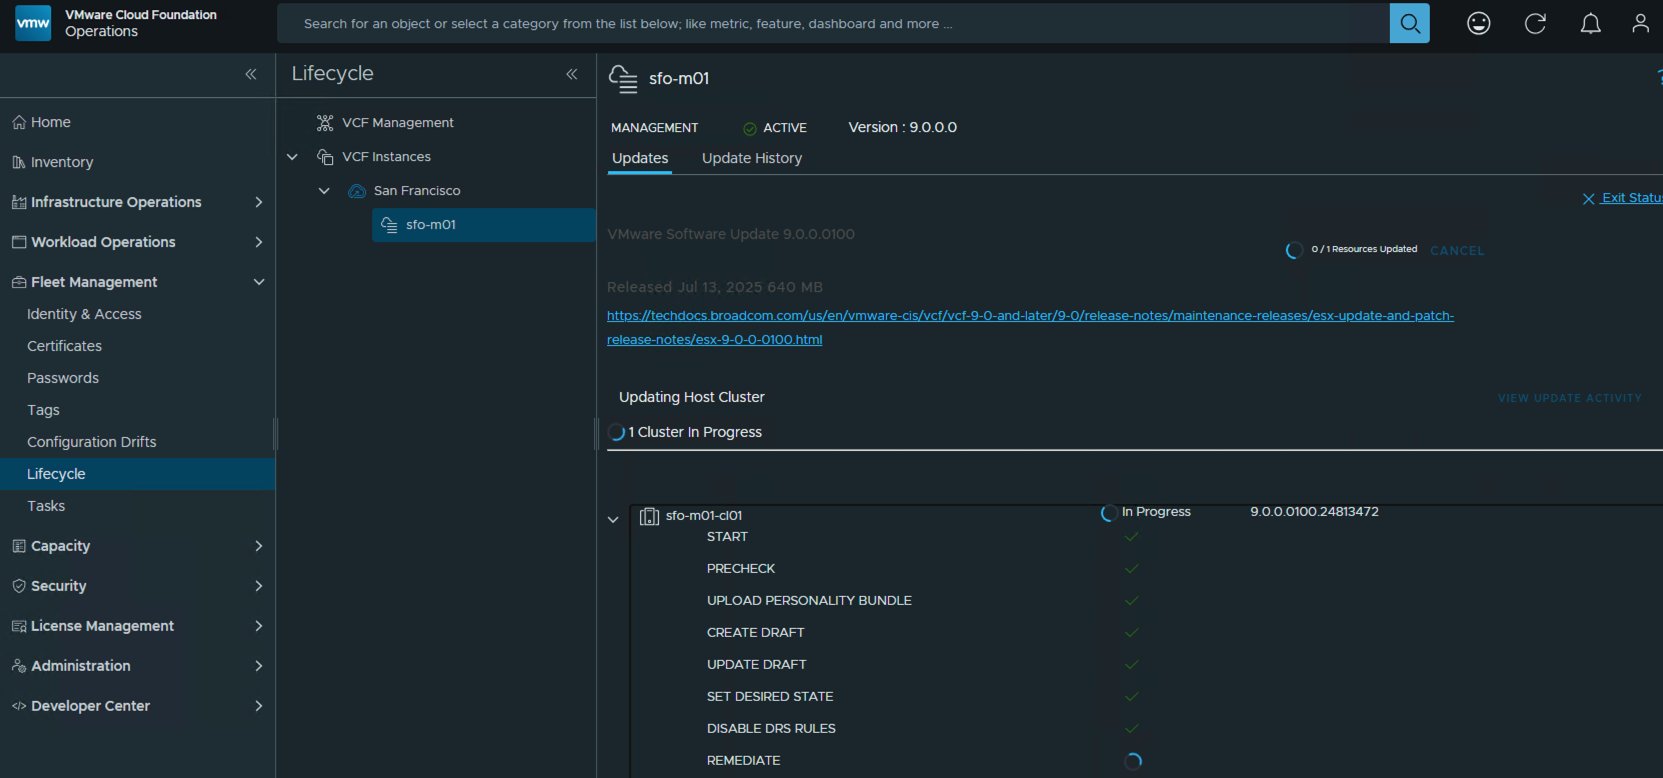Click the Security shield icon
The height and width of the screenshot is (778, 1663).
point(19,586)
